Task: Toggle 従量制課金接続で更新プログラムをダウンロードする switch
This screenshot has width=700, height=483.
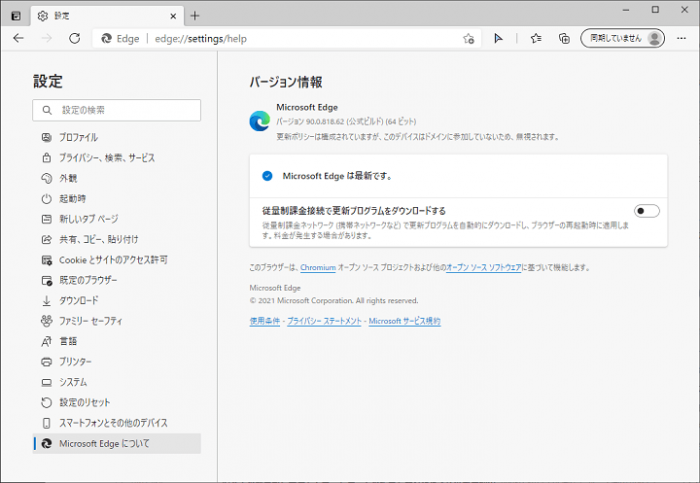Action: [x=646, y=211]
